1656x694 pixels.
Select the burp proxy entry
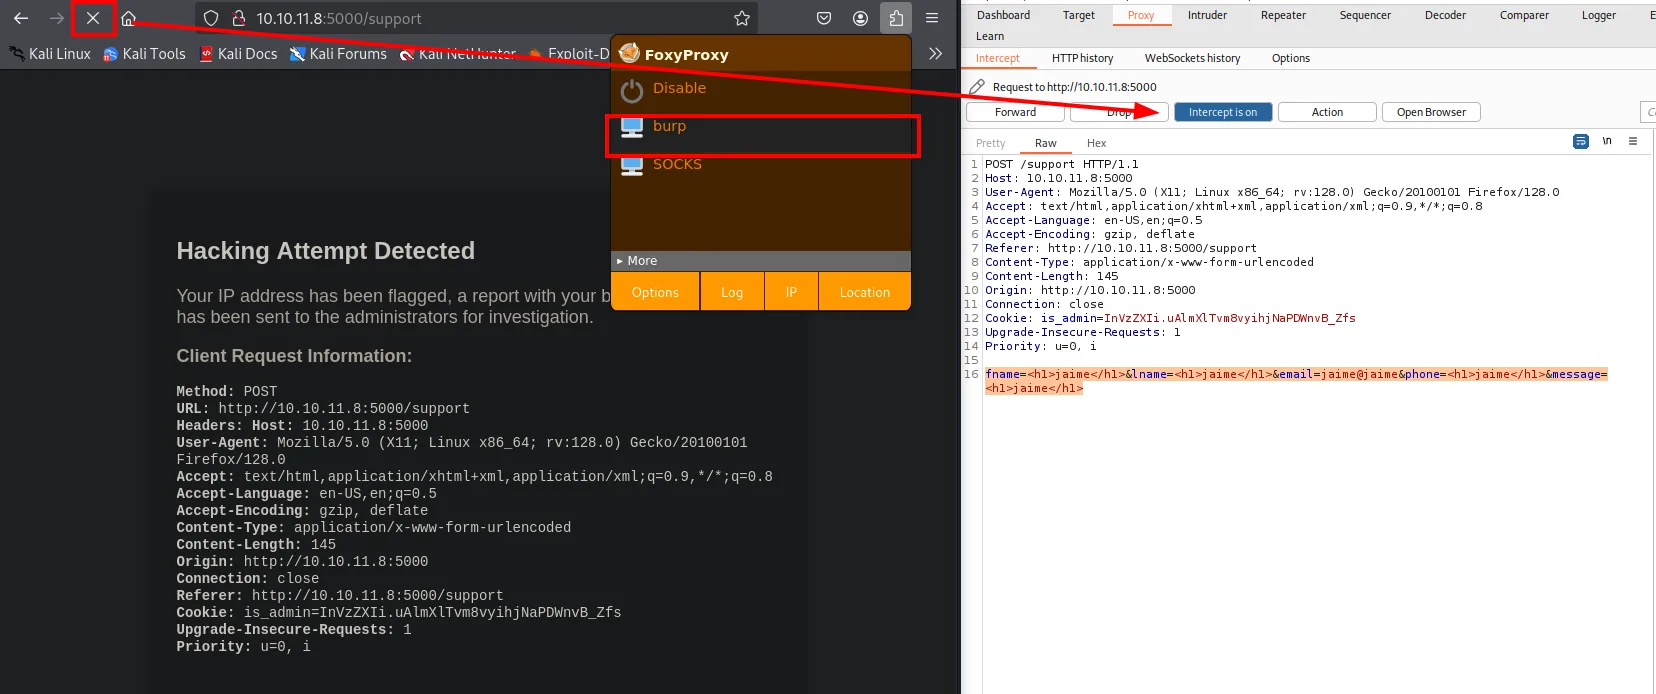click(x=762, y=127)
